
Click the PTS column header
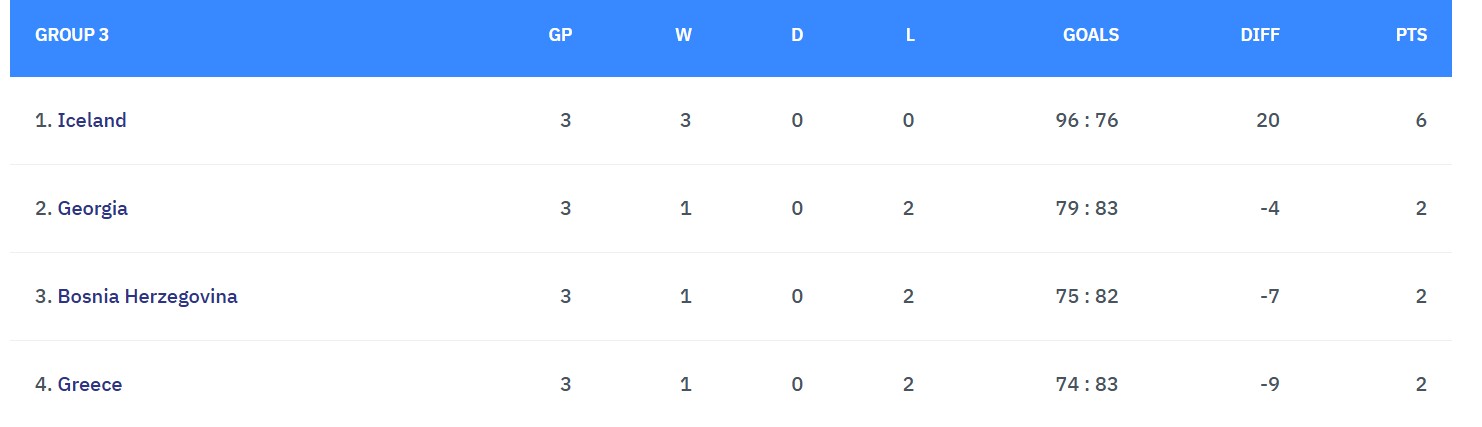pos(1411,35)
